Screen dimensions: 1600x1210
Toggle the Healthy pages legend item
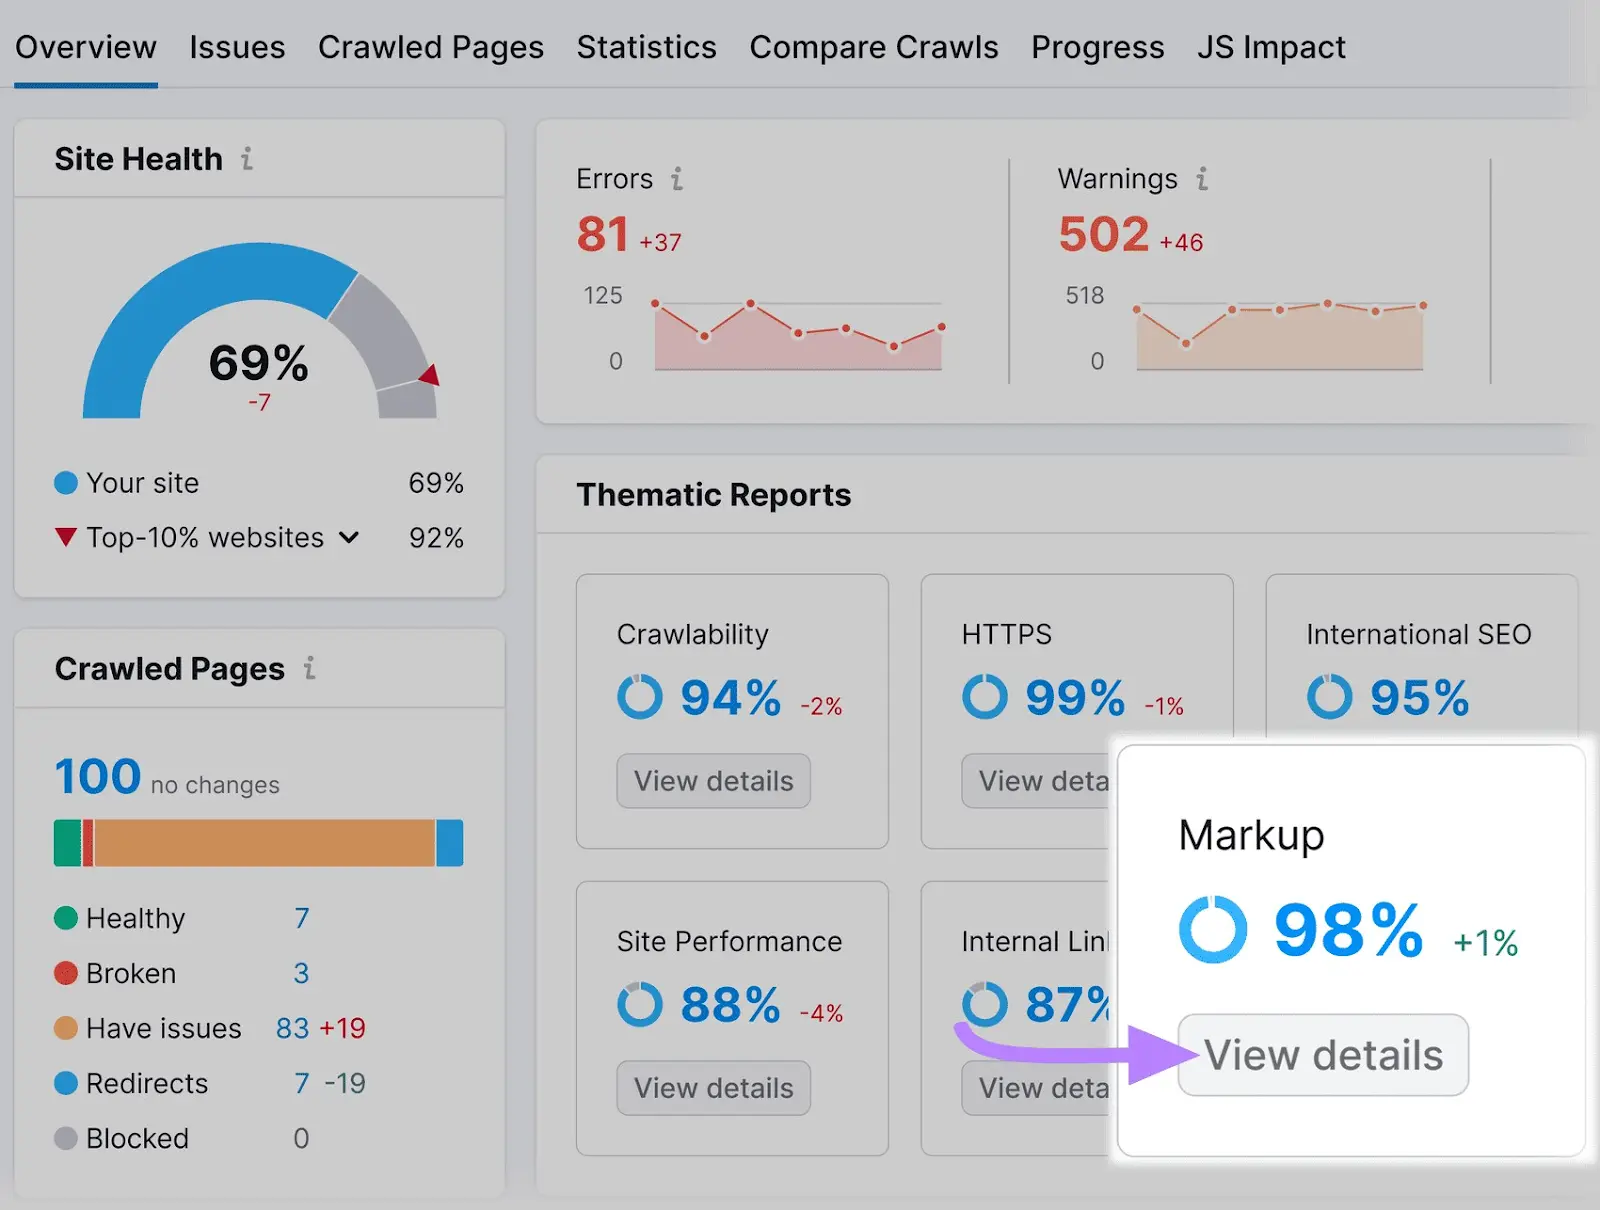[135, 917]
